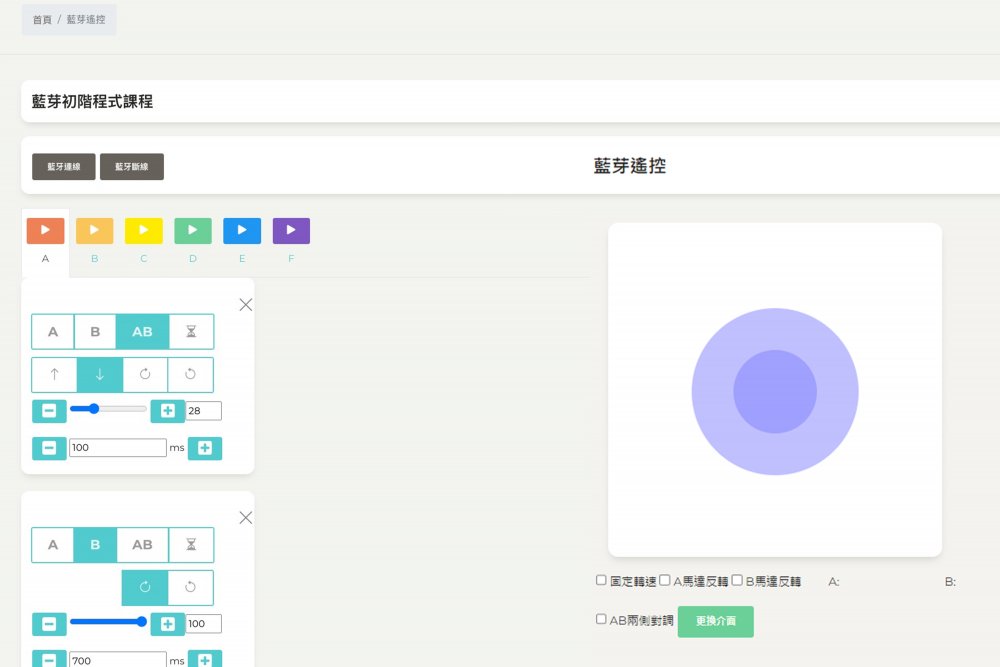Click the orange play button for program A
Viewport: 1000px width, 667px height.
(x=45, y=231)
